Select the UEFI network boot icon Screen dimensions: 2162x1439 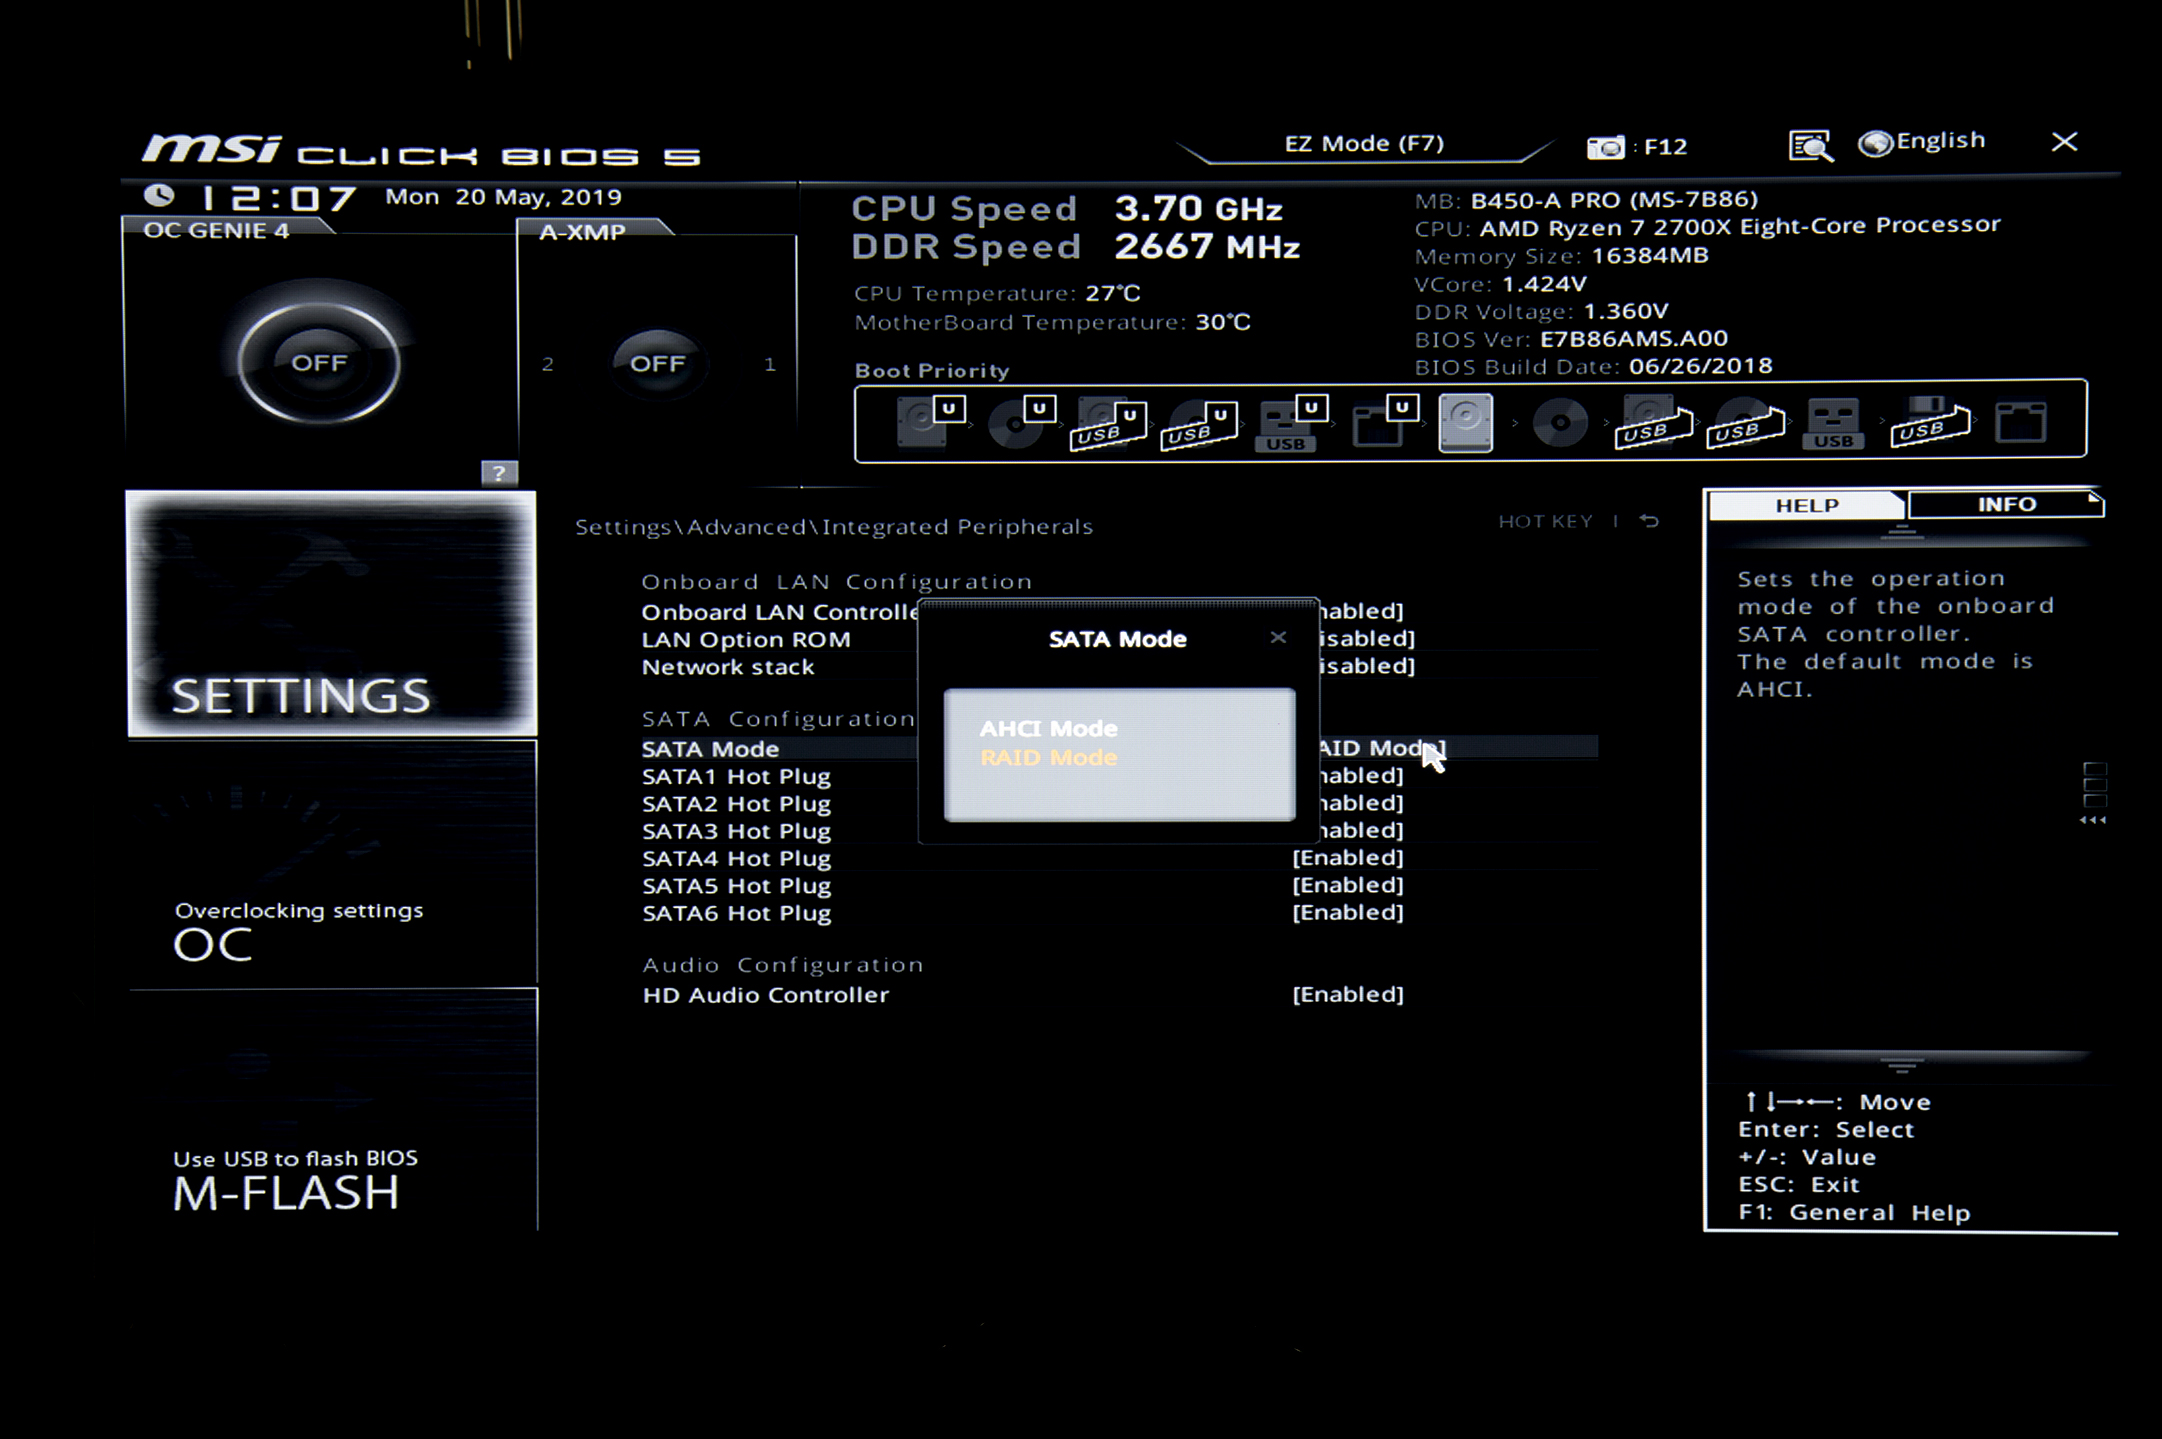point(1384,421)
